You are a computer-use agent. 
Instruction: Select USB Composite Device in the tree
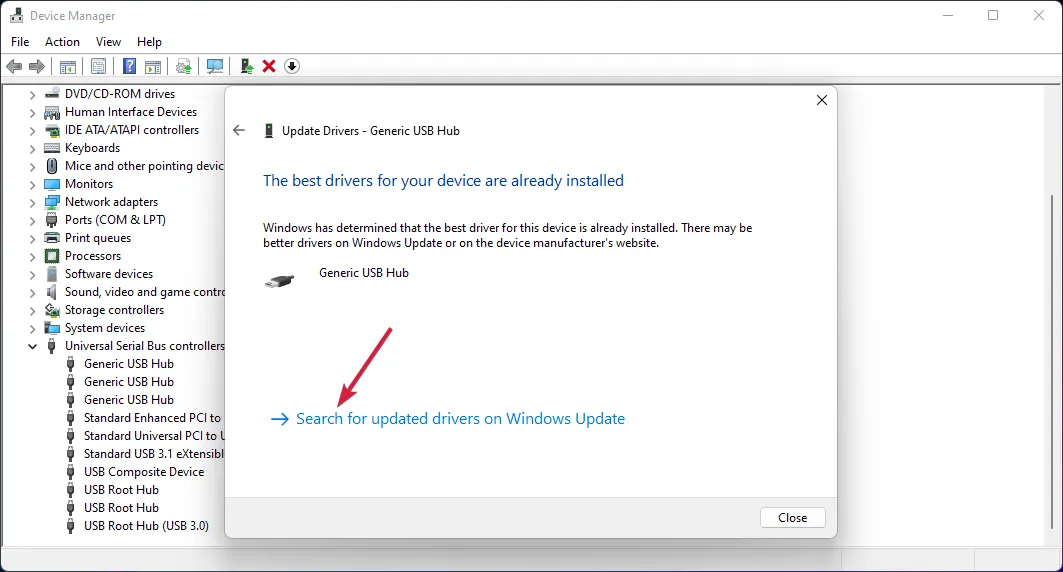[x=143, y=472]
